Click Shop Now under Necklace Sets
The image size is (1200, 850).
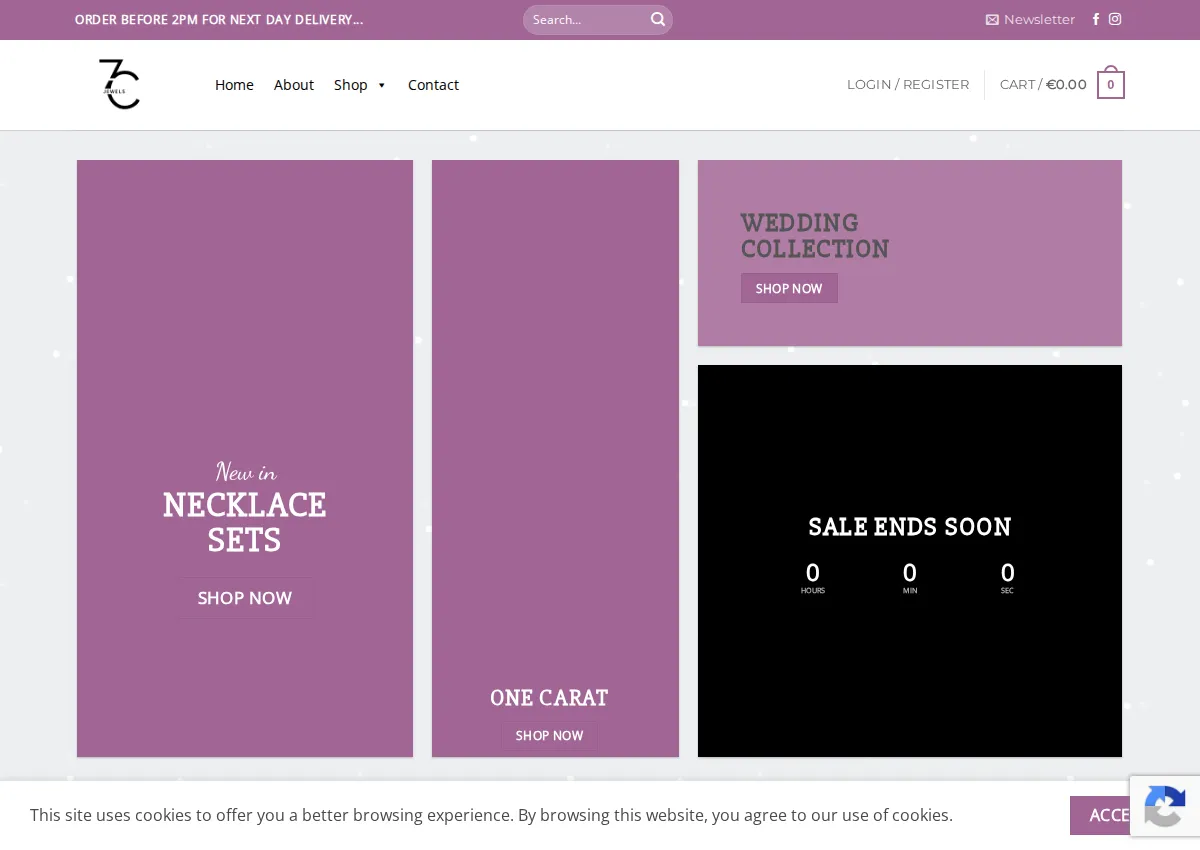point(245,598)
